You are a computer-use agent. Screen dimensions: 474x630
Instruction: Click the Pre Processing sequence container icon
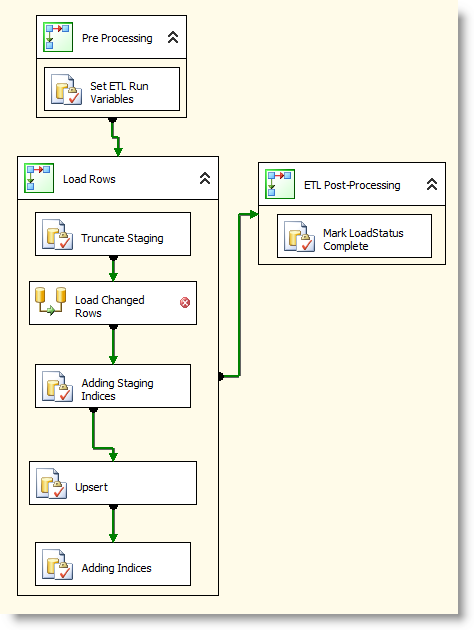coord(58,37)
